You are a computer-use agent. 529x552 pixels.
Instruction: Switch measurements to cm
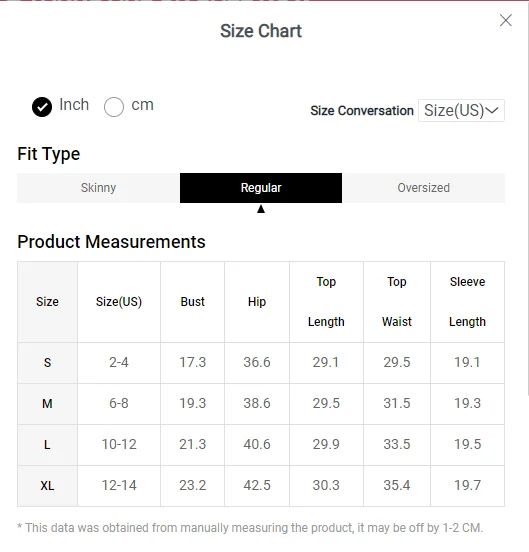[114, 106]
